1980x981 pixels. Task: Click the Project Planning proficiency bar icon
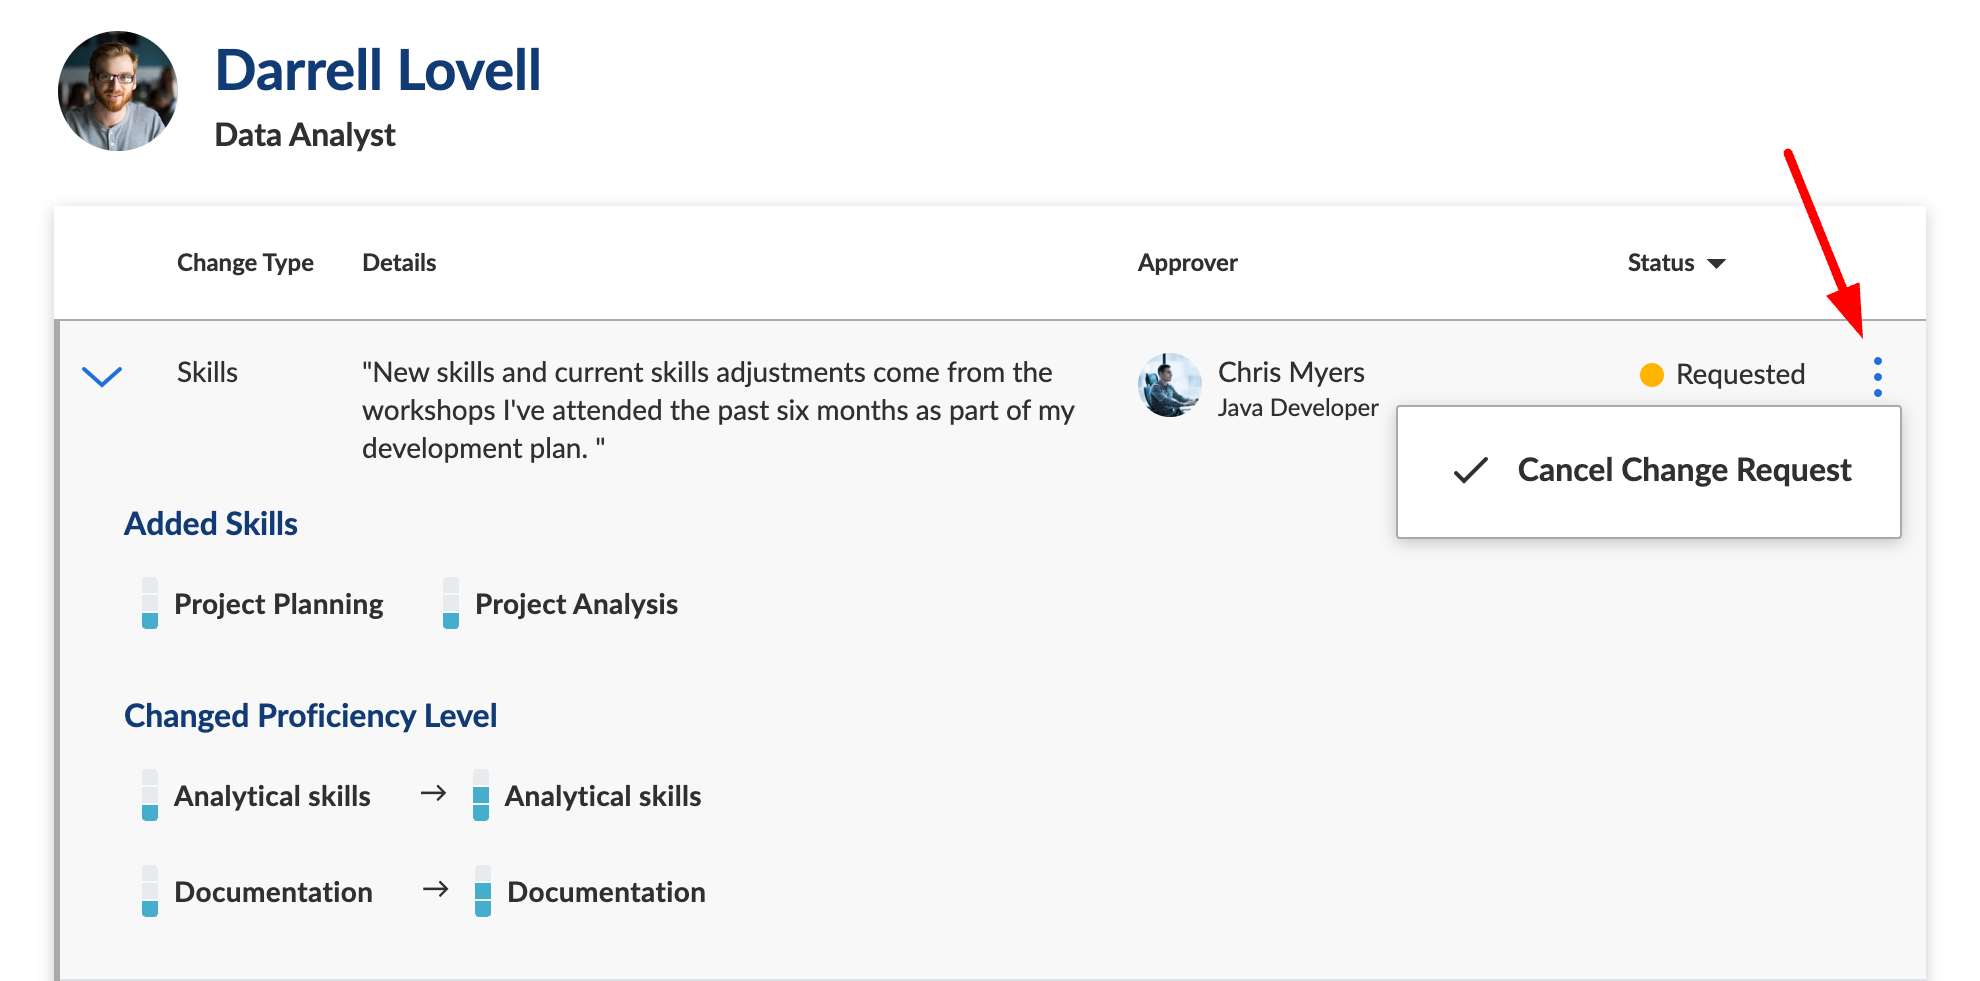coord(150,603)
